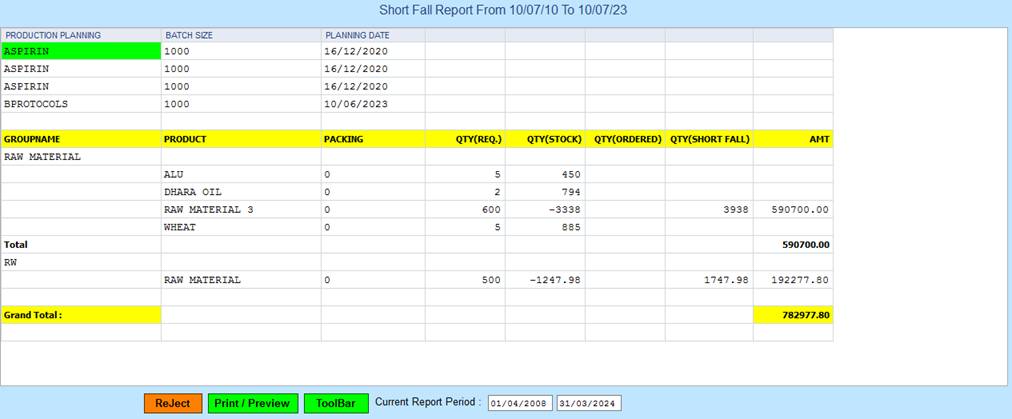Open Print / Preview of report
Screen dimensions: 1012x419
pos(253,403)
